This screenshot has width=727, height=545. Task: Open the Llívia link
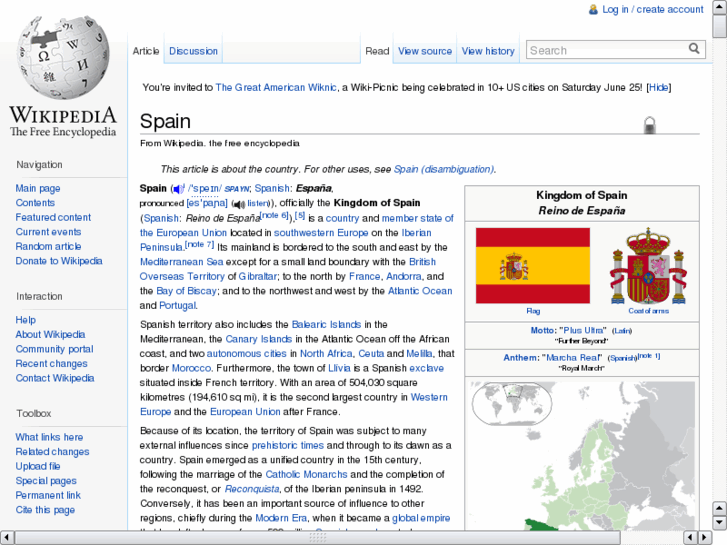tap(339, 368)
